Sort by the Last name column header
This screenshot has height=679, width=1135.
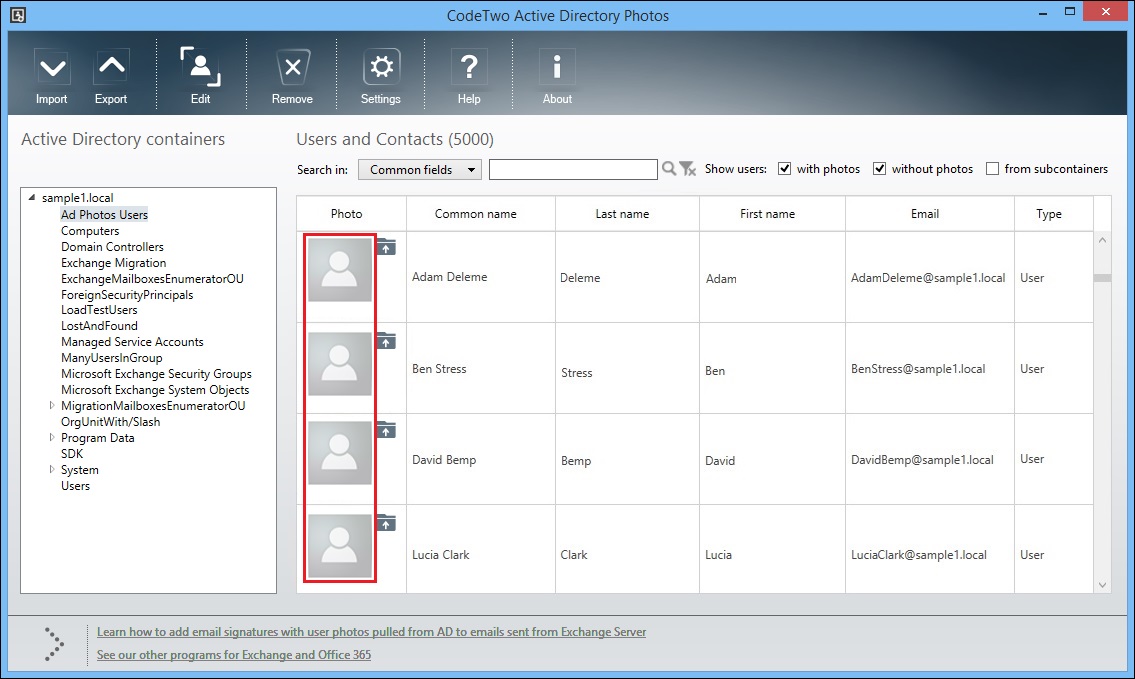click(x=627, y=214)
